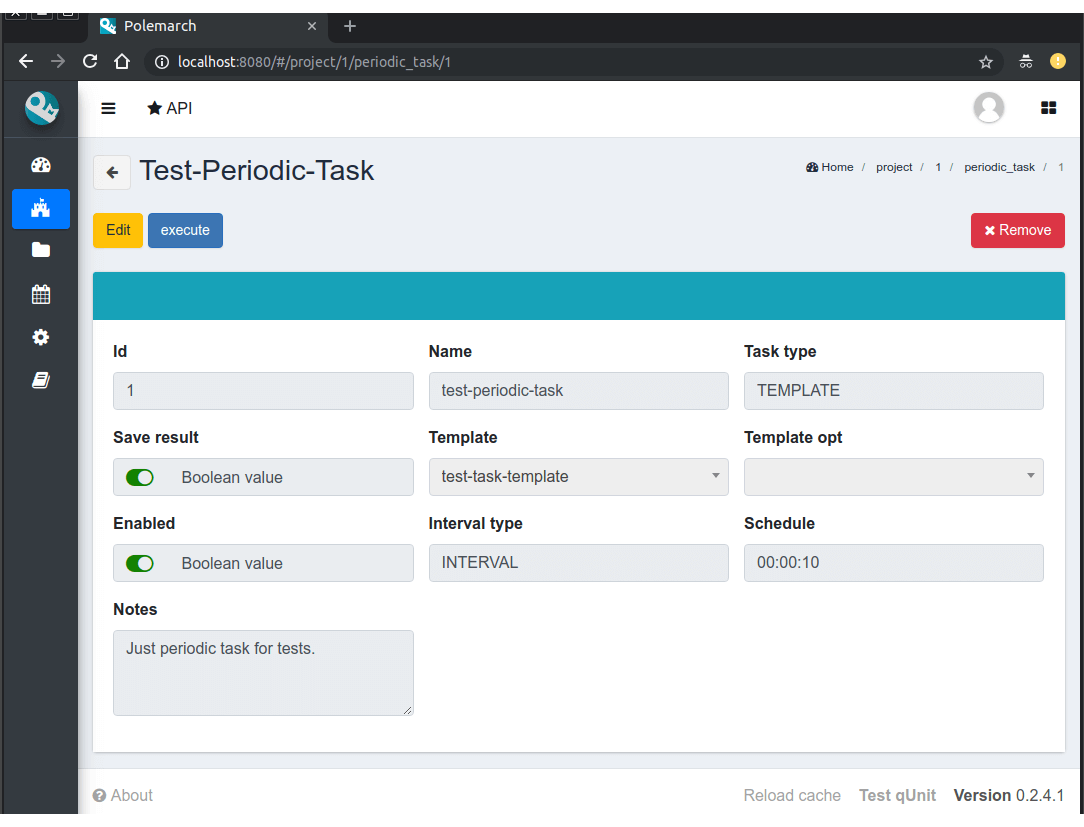Open the About link in footer
This screenshot has width=1084, height=827.
[123, 795]
